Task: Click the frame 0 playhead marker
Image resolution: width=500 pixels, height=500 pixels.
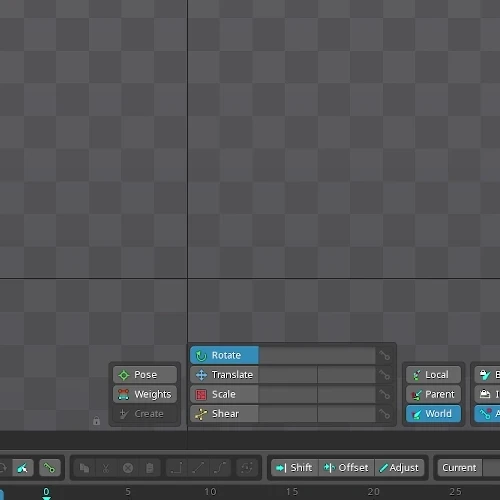Action: point(46,493)
